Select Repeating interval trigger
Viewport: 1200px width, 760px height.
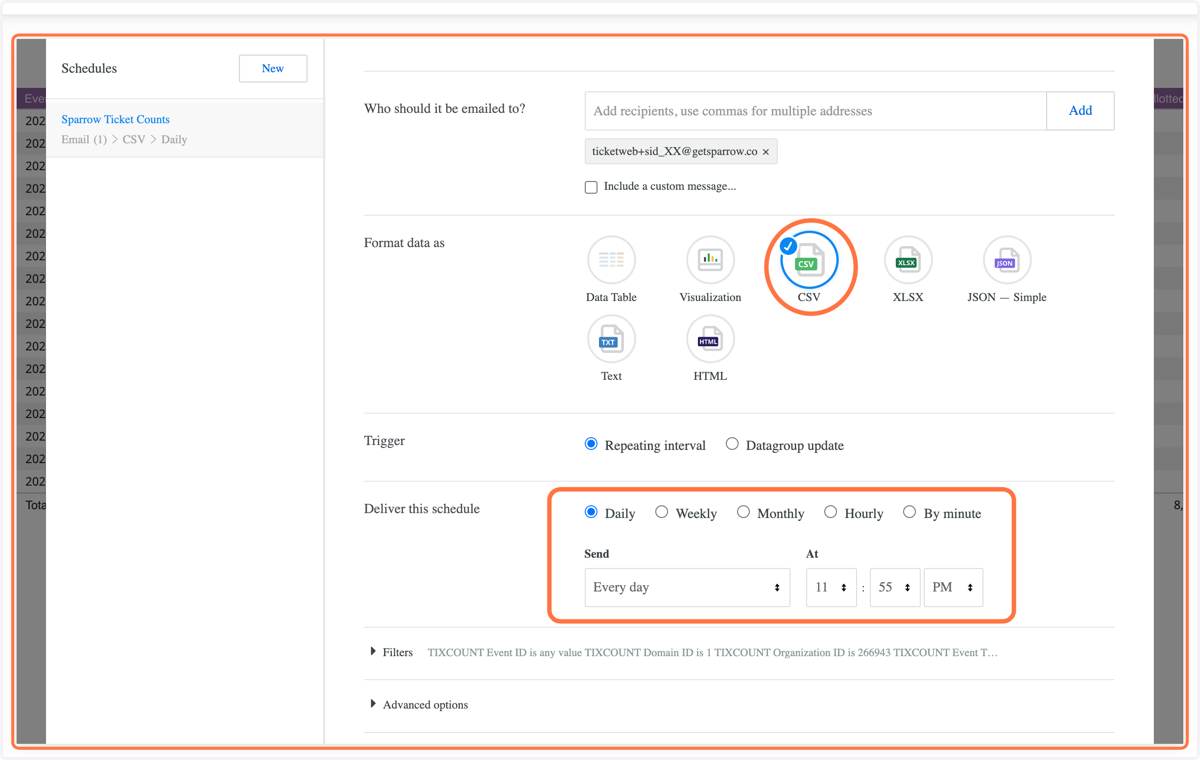(591, 444)
